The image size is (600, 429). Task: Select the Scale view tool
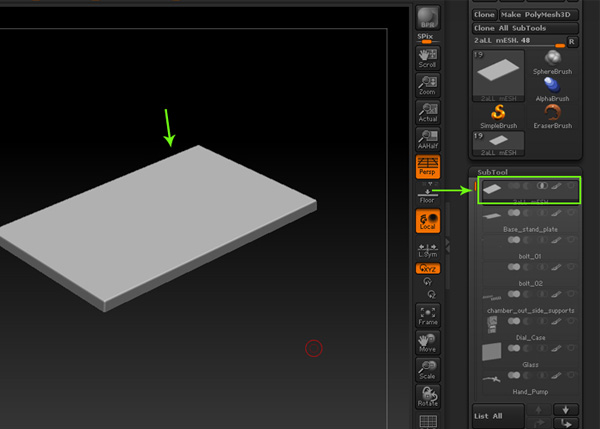tap(428, 371)
